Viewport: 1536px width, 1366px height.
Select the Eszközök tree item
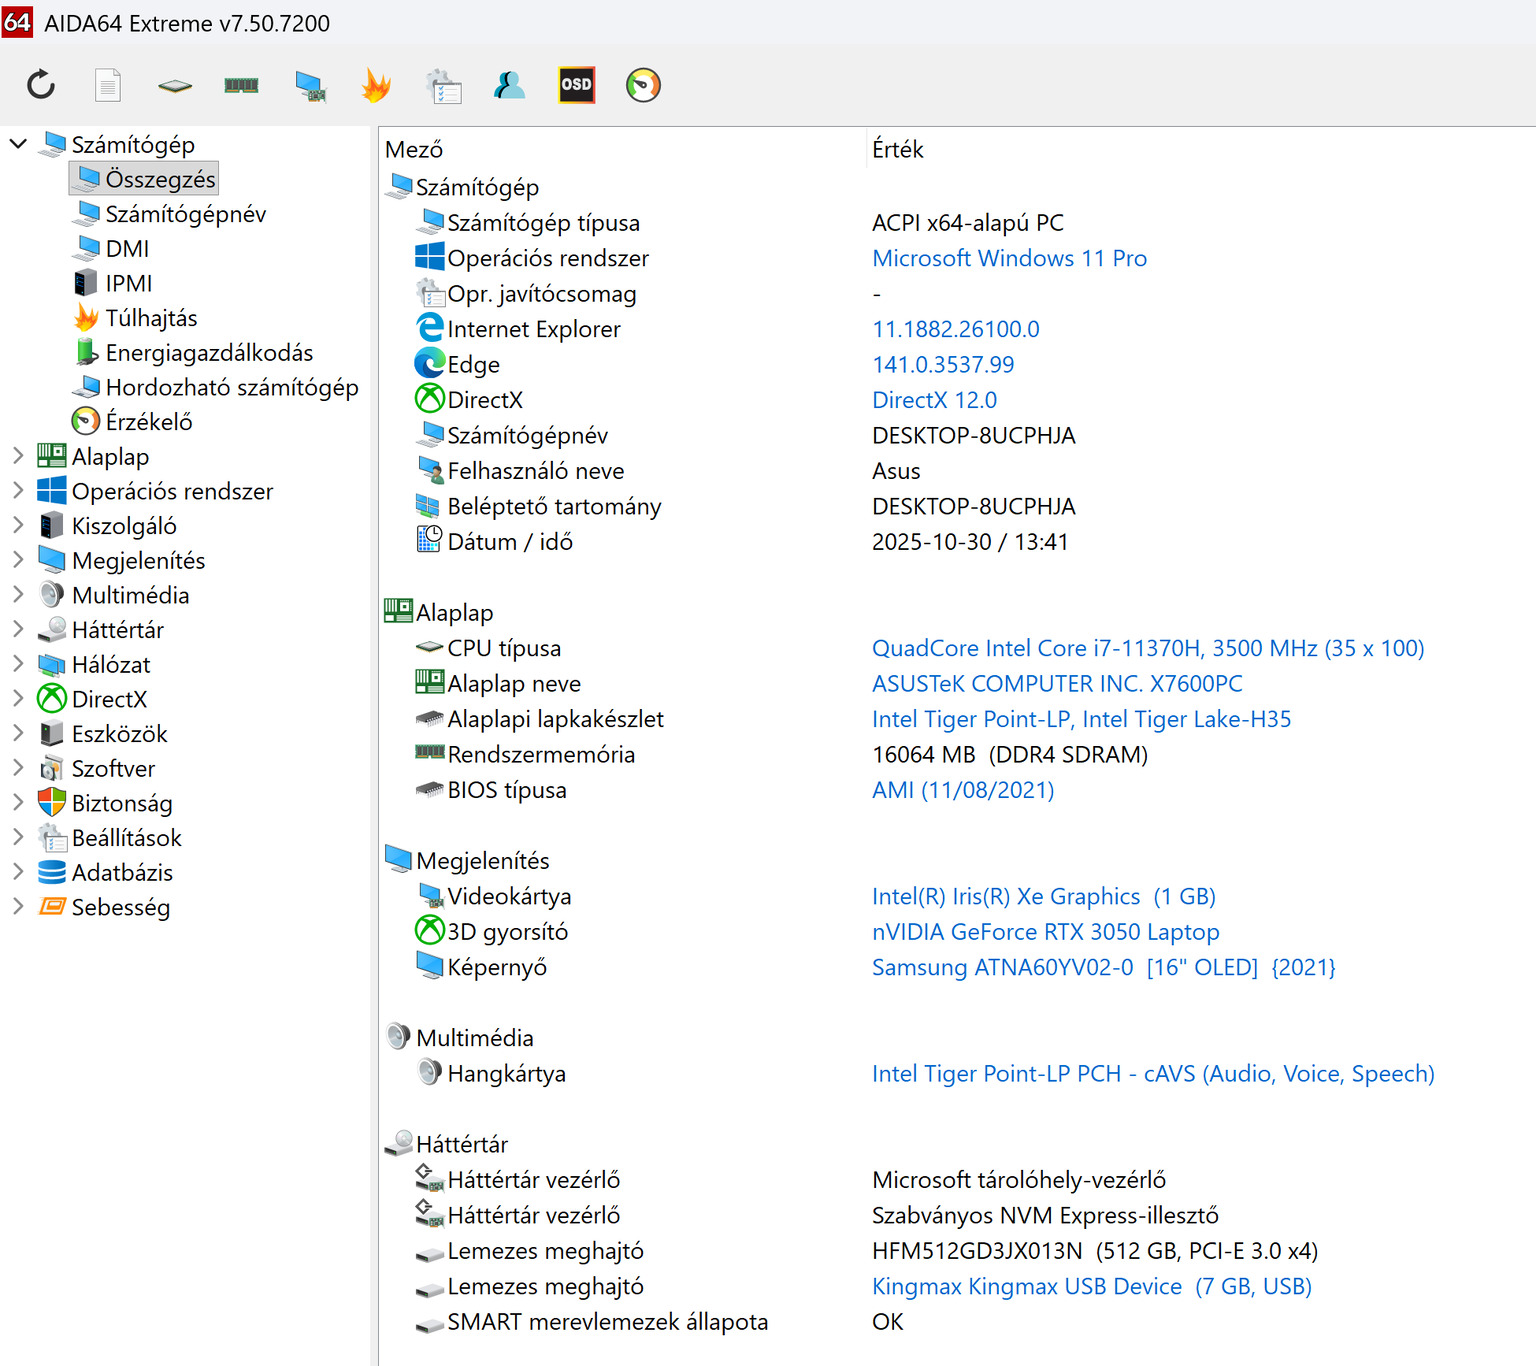coord(102,733)
